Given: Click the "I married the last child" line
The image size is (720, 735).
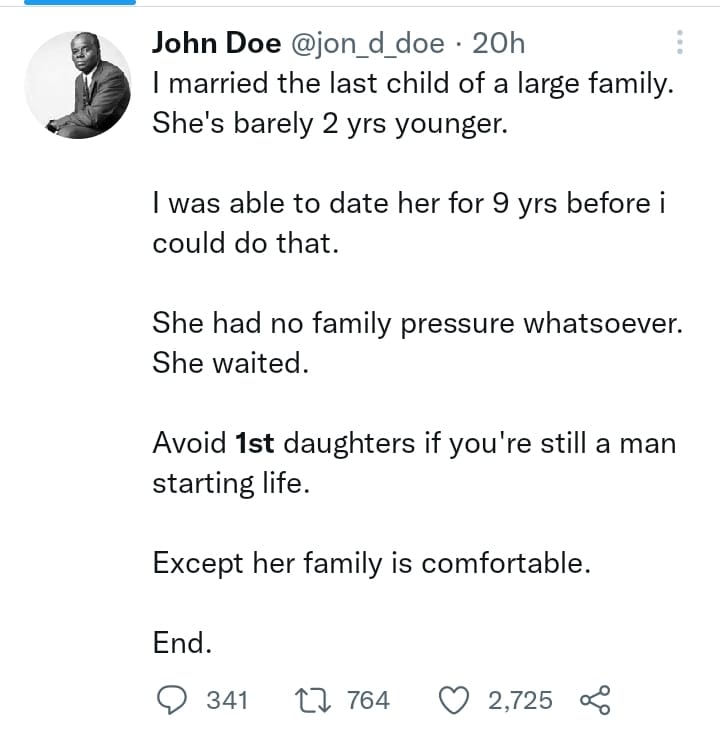Looking at the screenshot, I should pos(413,84).
